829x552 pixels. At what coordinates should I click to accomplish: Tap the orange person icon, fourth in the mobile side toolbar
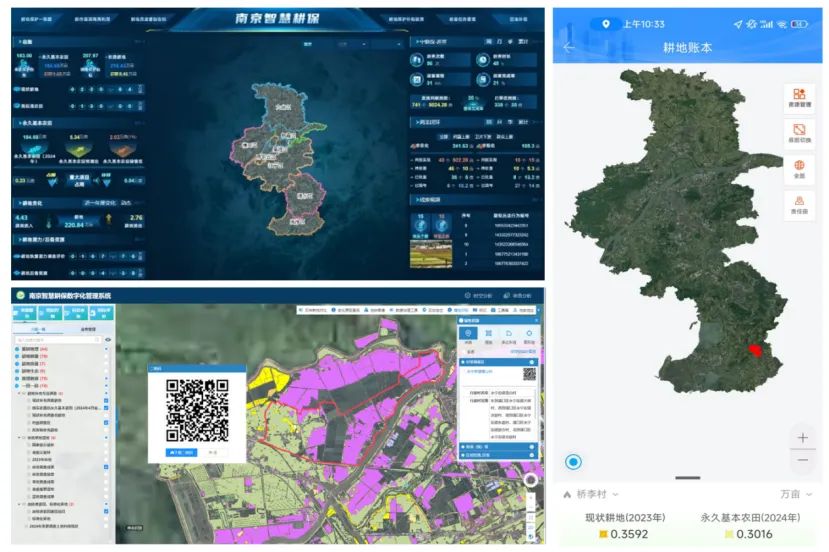pos(799,204)
